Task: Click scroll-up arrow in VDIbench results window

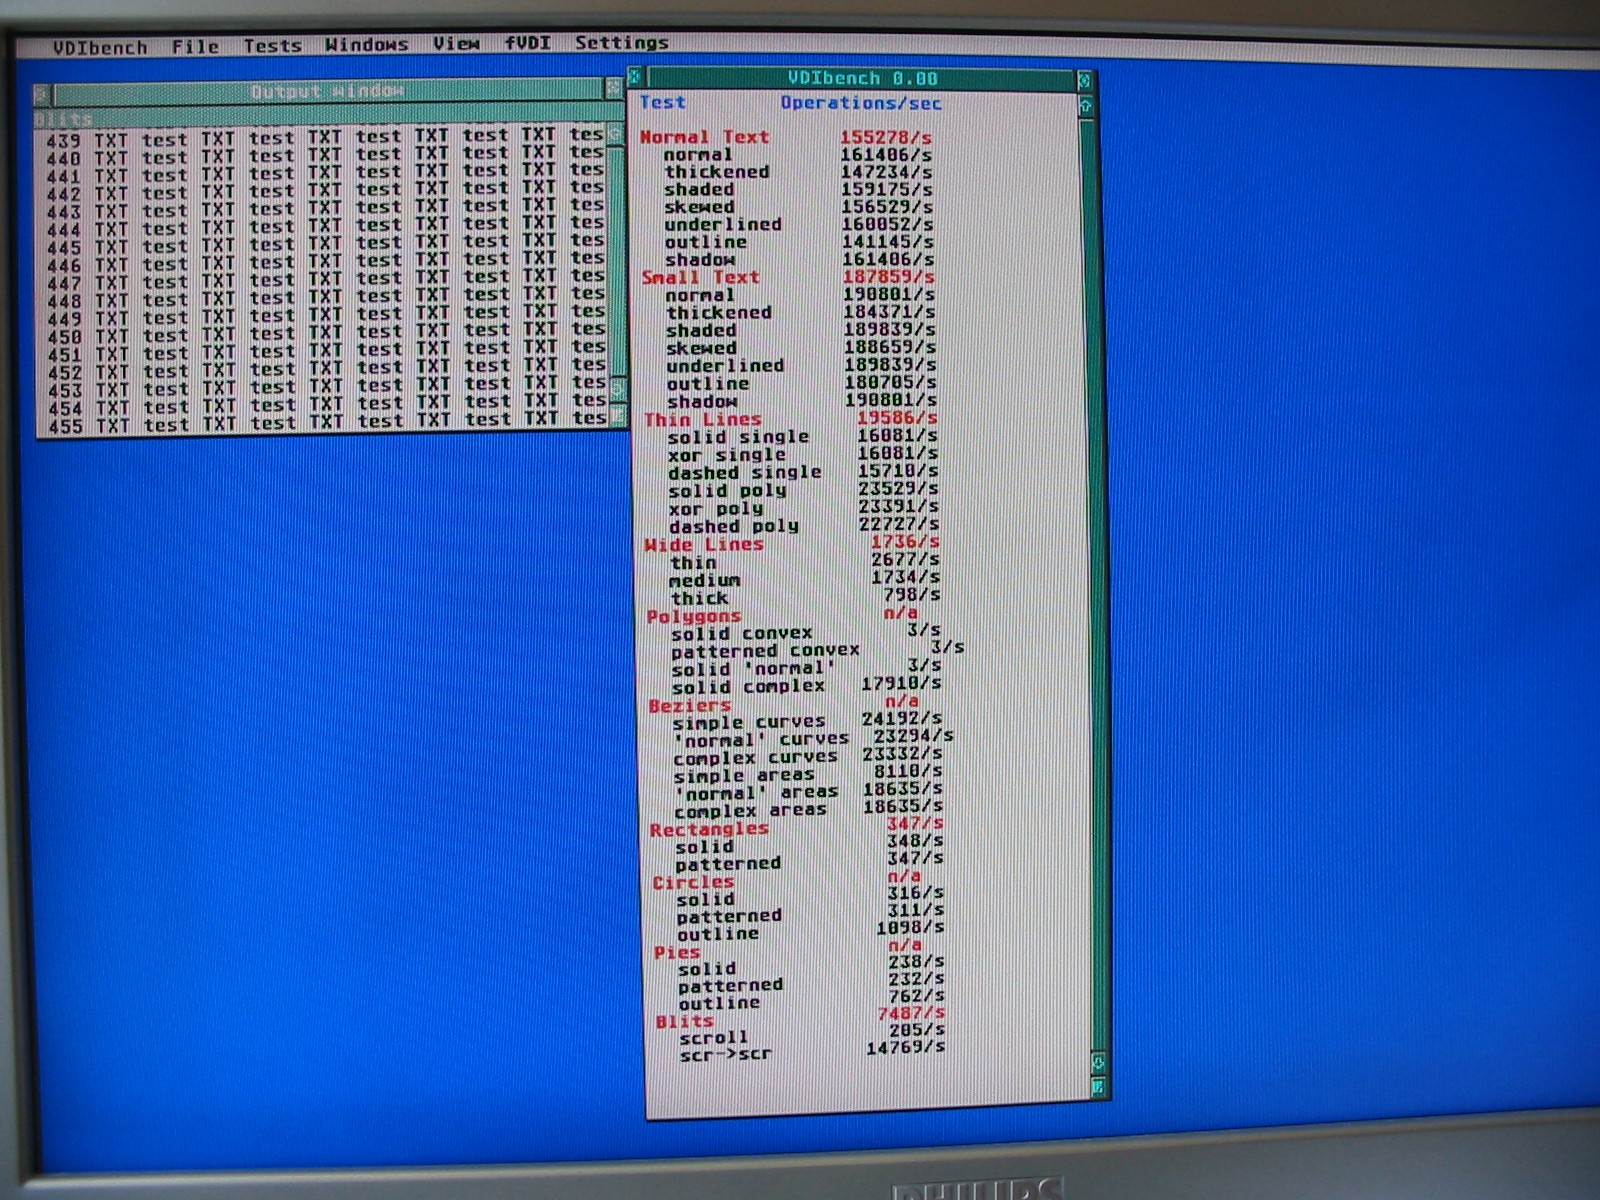Action: 1086,104
